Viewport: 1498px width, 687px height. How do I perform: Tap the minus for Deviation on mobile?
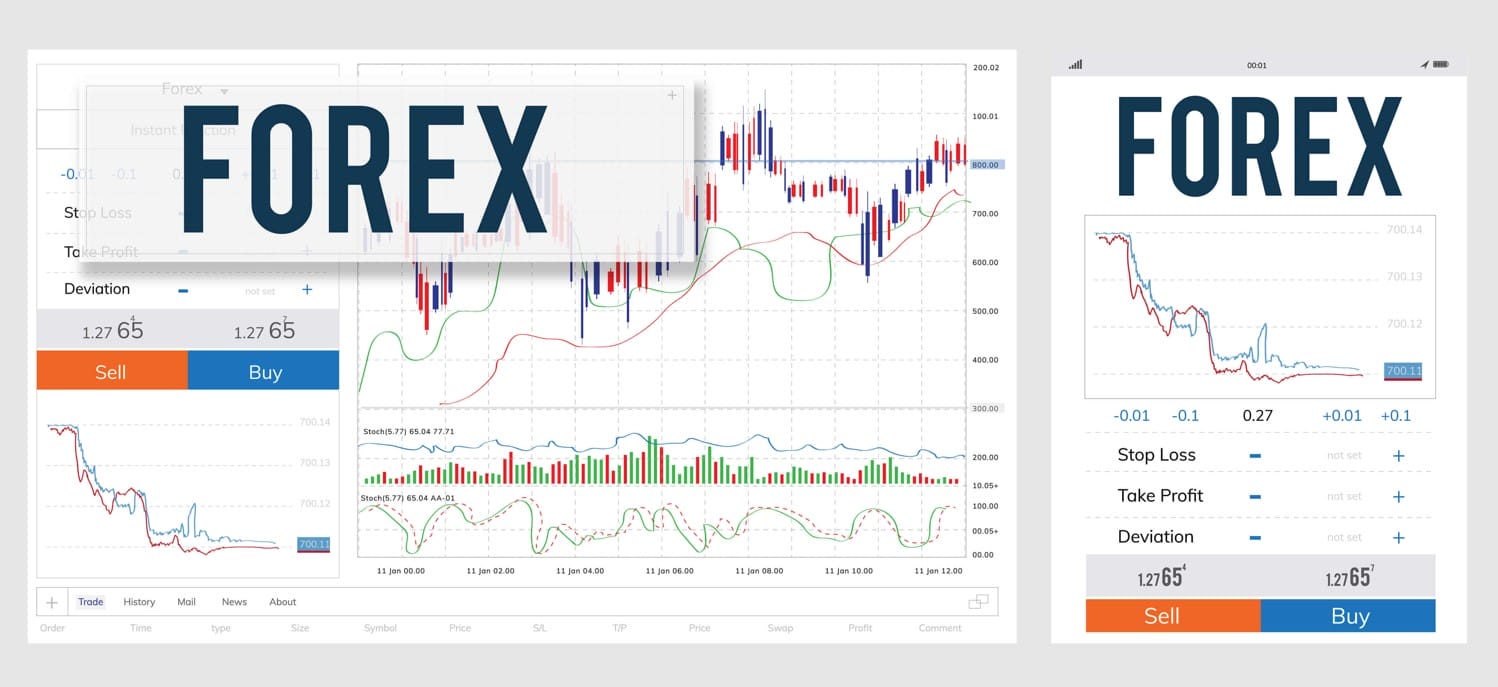[x=1255, y=538]
